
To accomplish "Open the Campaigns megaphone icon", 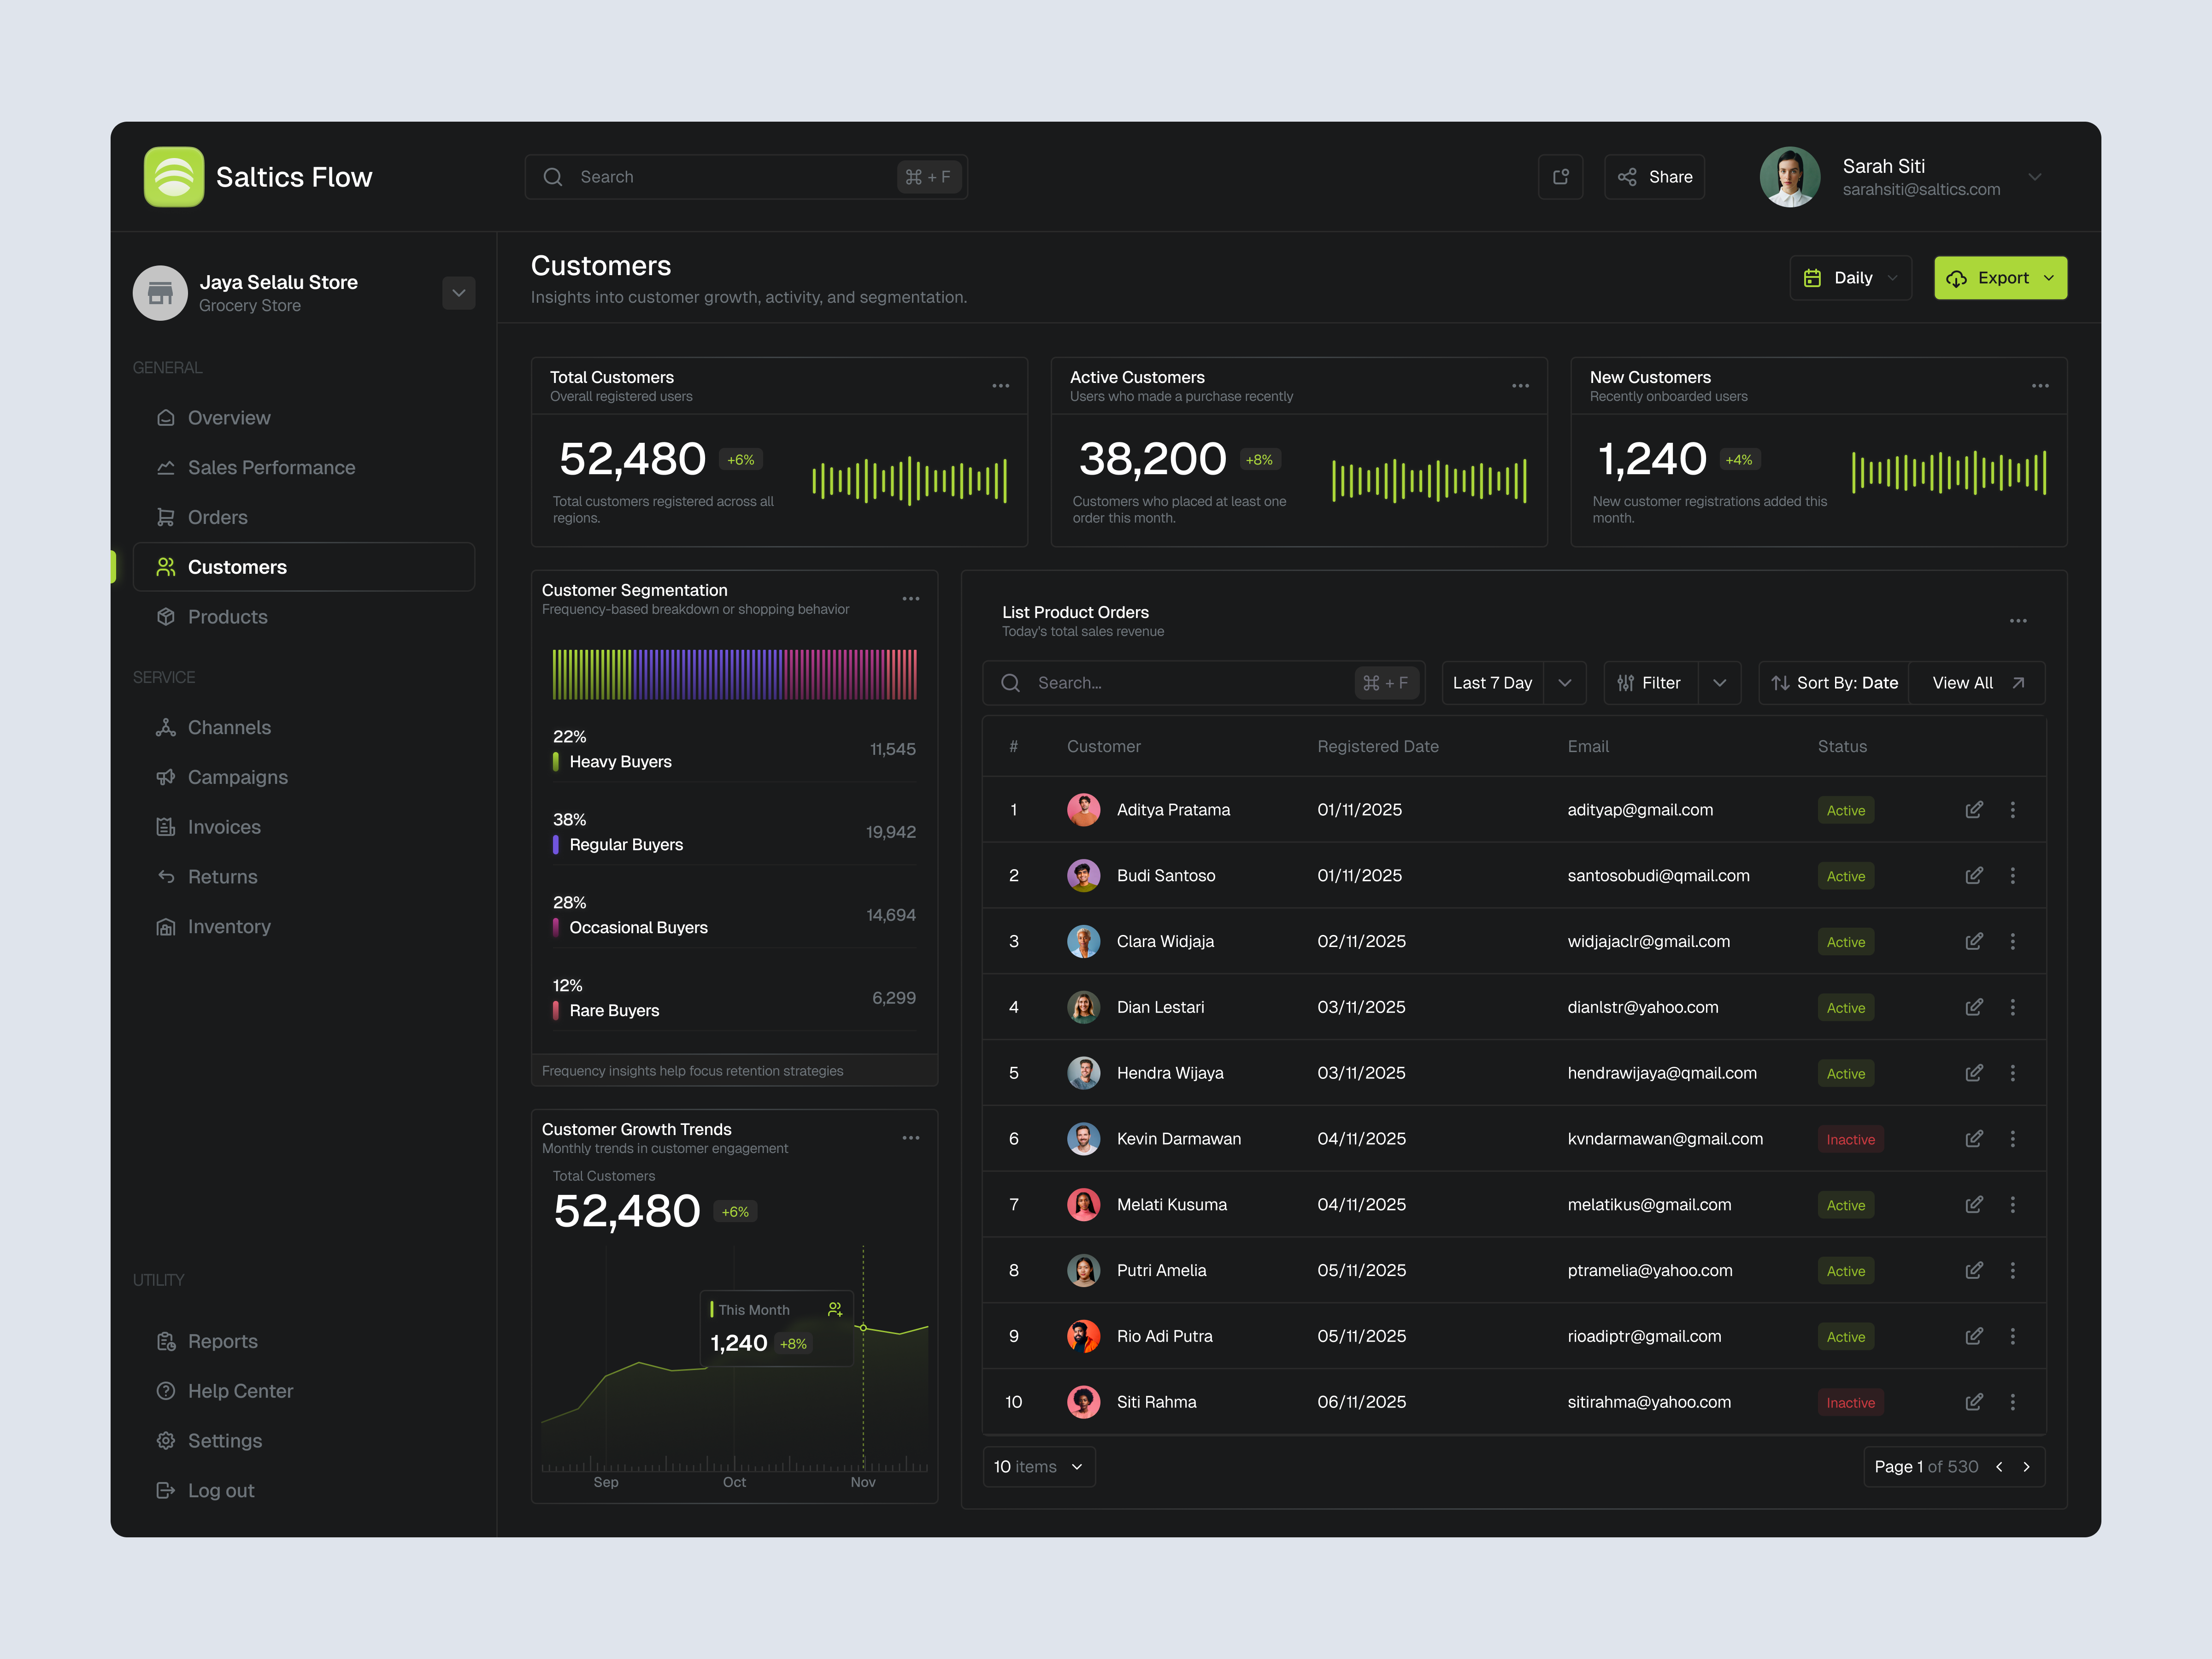I will tap(166, 777).
